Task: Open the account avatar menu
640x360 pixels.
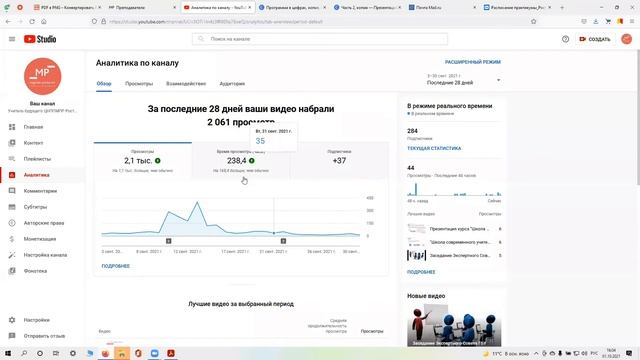Action: tap(627, 39)
